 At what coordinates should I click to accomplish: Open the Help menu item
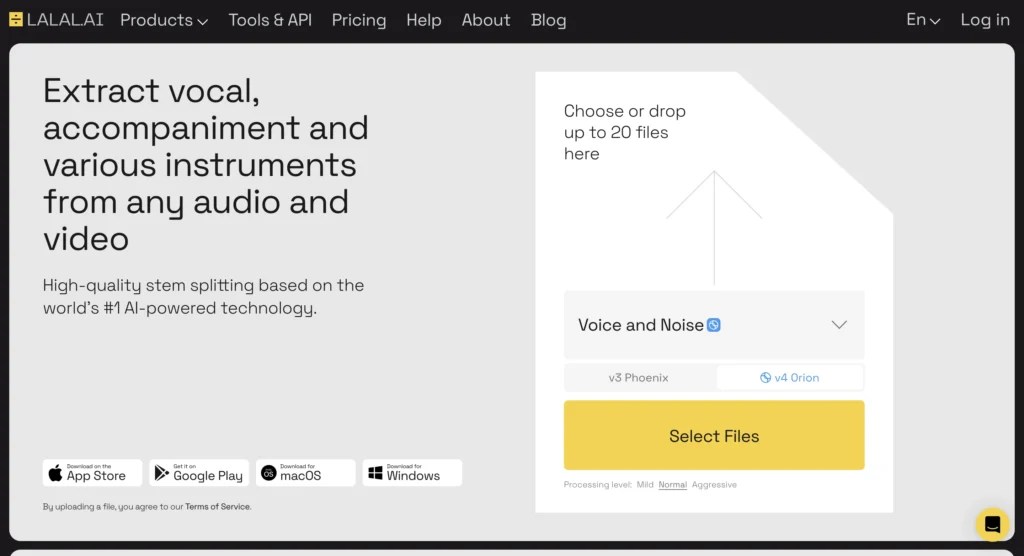[x=424, y=20]
